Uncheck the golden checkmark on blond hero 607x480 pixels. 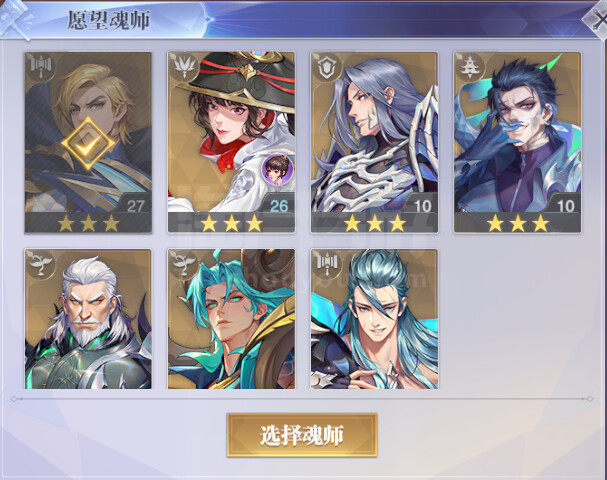tap(88, 144)
